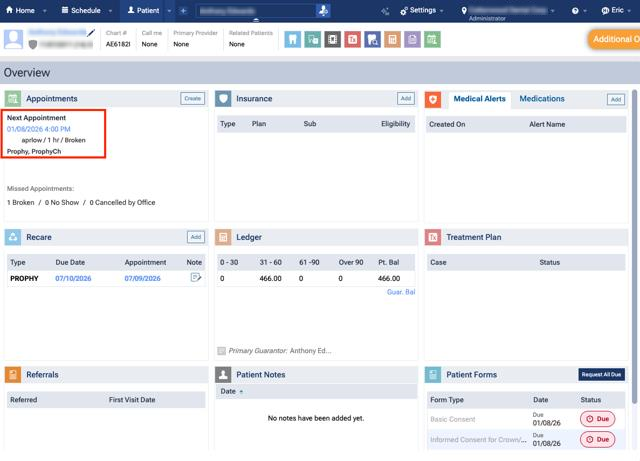Click the Request All Due button
Viewport: 640px width, 461px height.
point(602,375)
